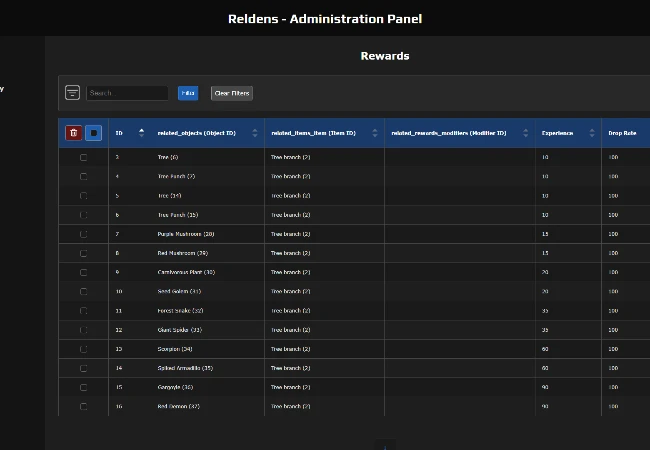Click the 'Tree (14)' object cell
This screenshot has height=450, width=650.
170,196
